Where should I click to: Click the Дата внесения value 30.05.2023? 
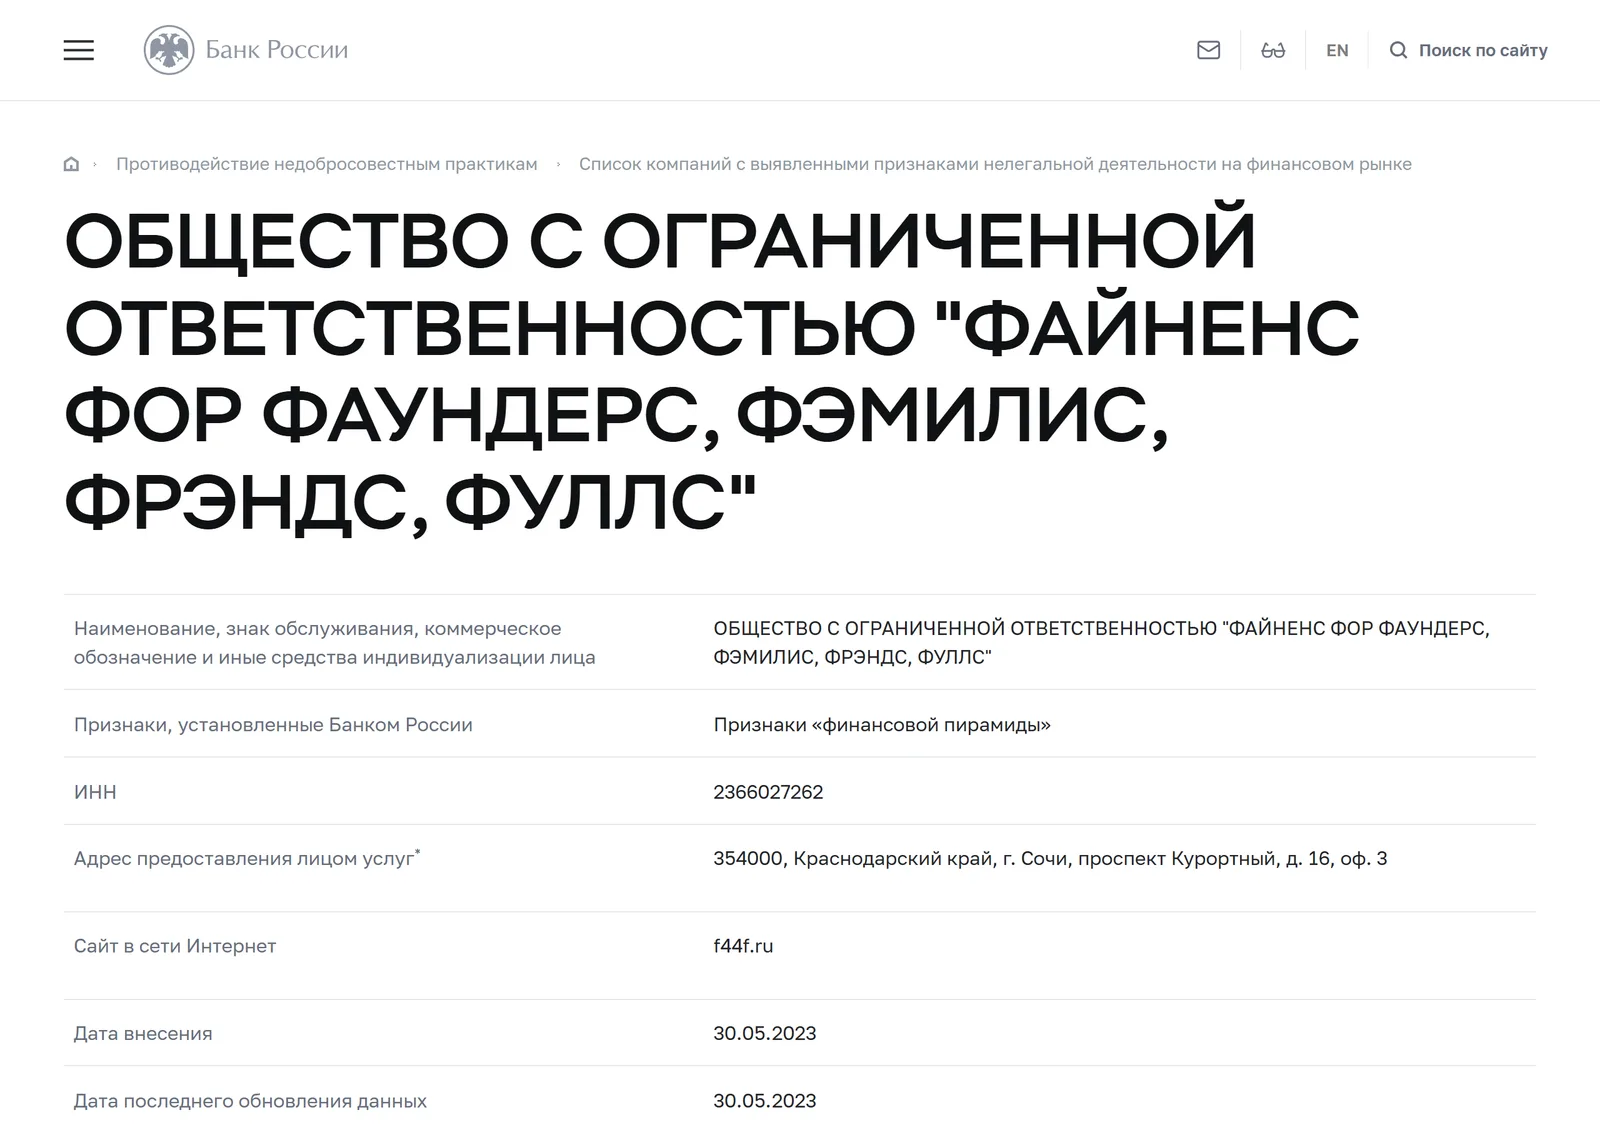(765, 1033)
